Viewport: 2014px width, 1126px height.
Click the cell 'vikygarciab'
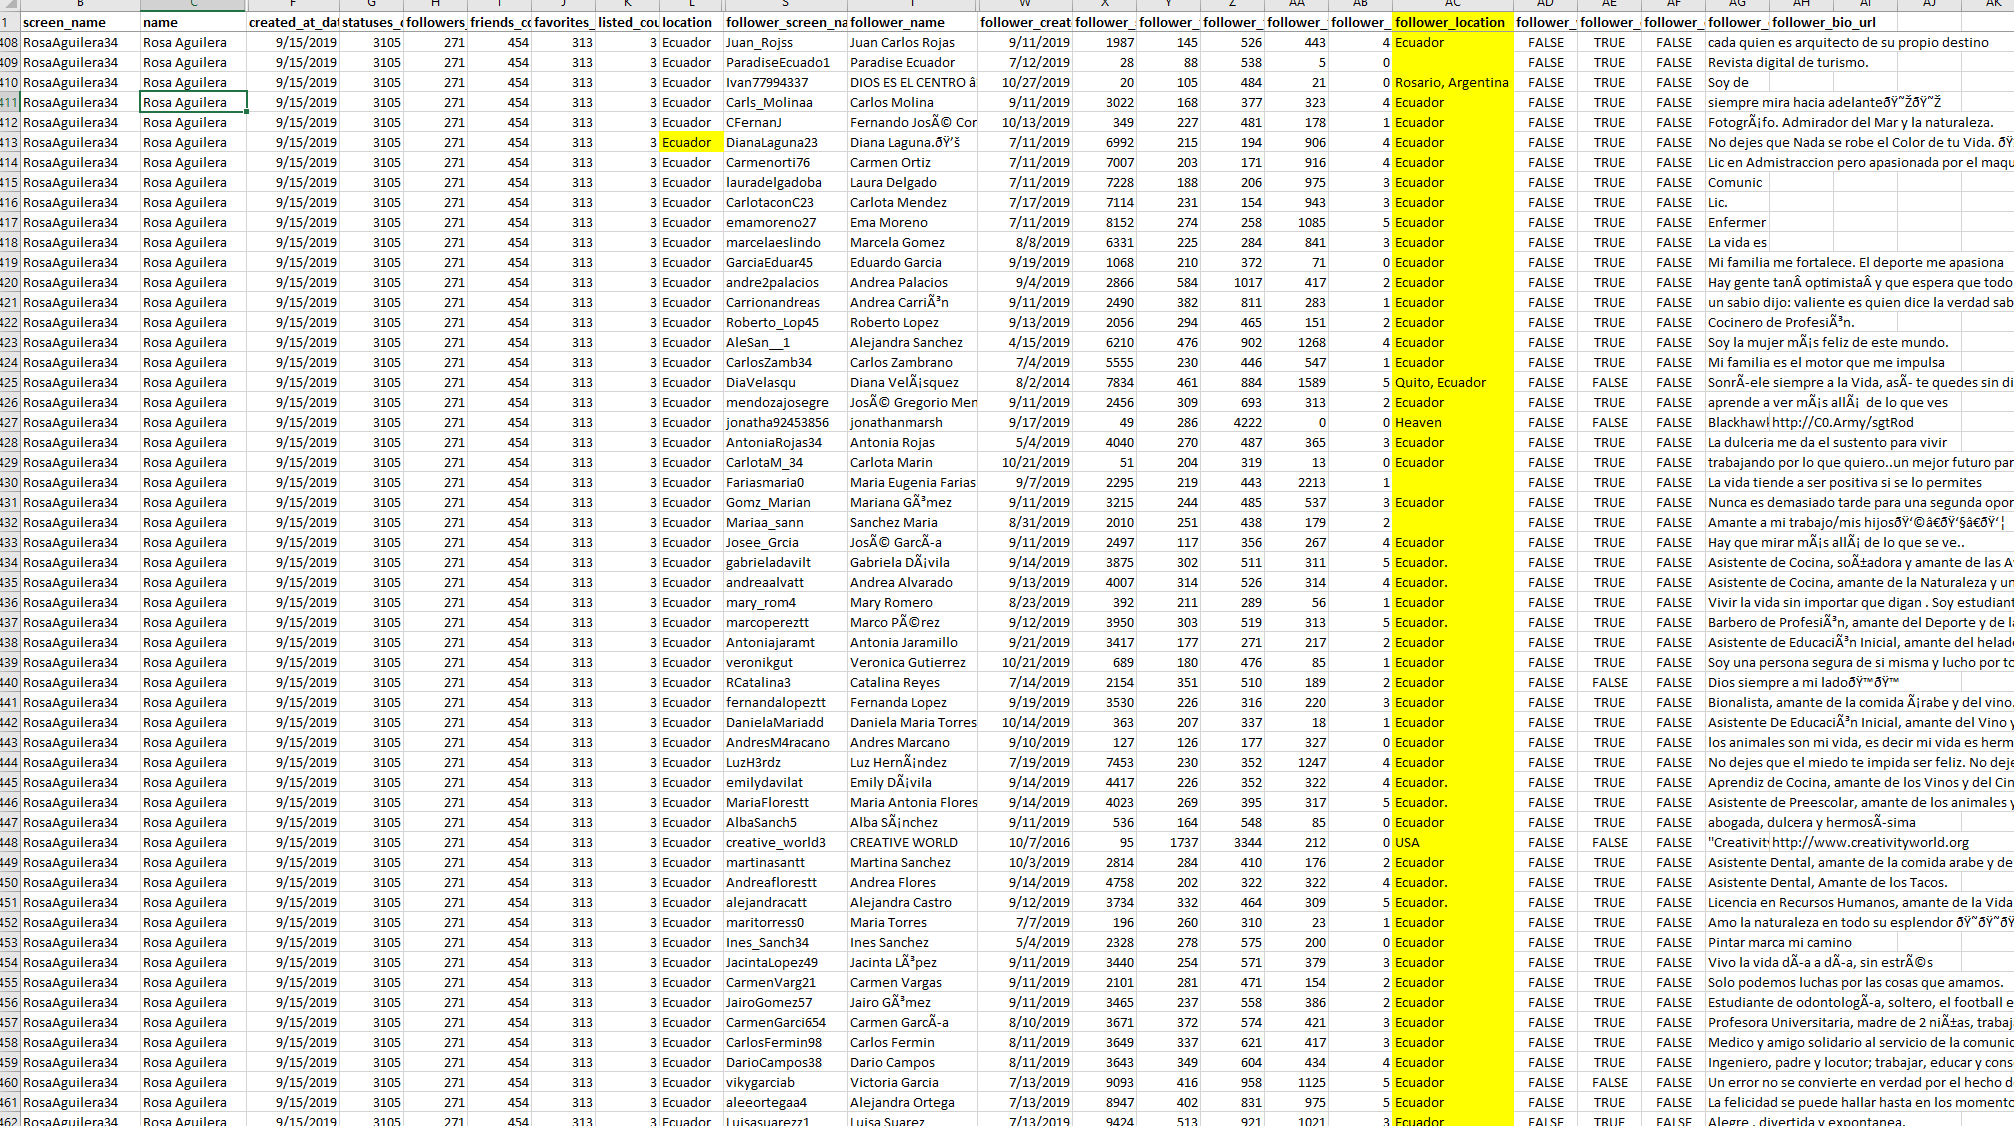(x=785, y=1082)
